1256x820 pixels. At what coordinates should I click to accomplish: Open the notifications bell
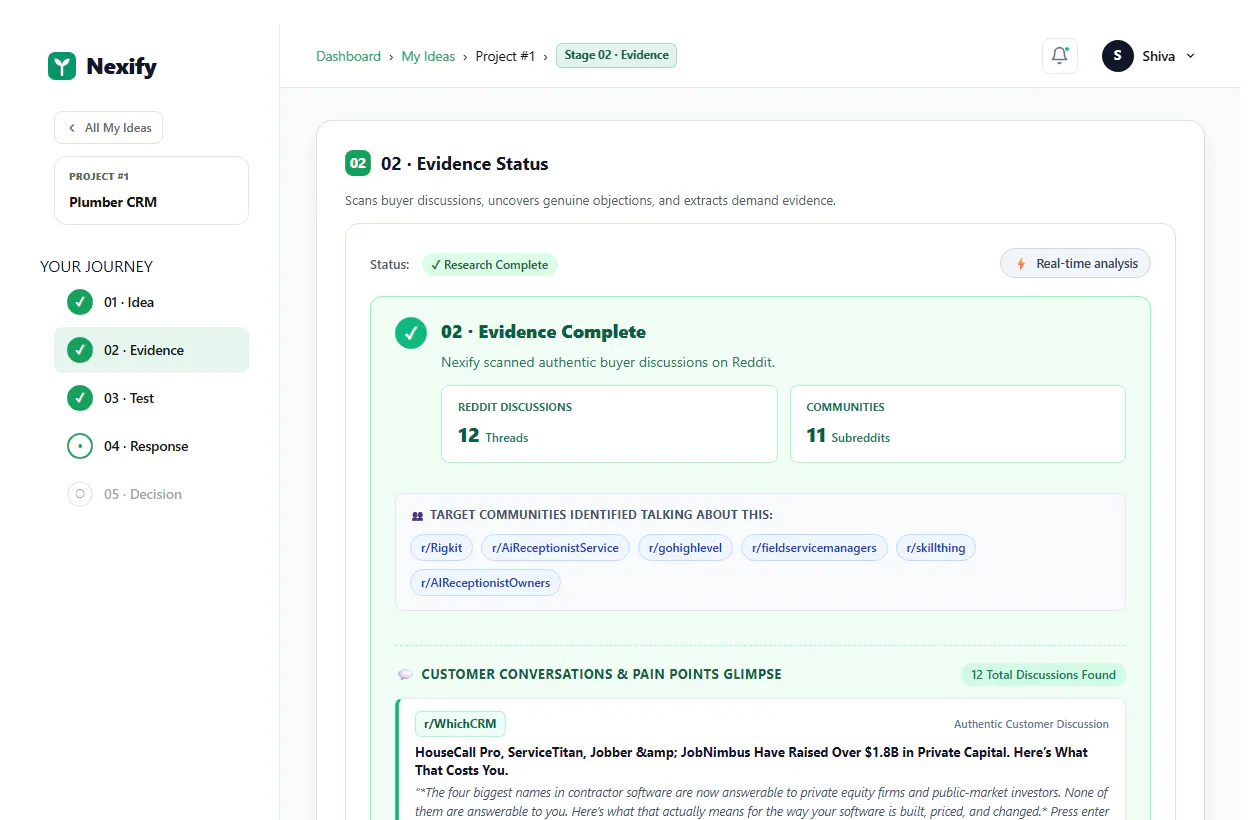(1060, 56)
